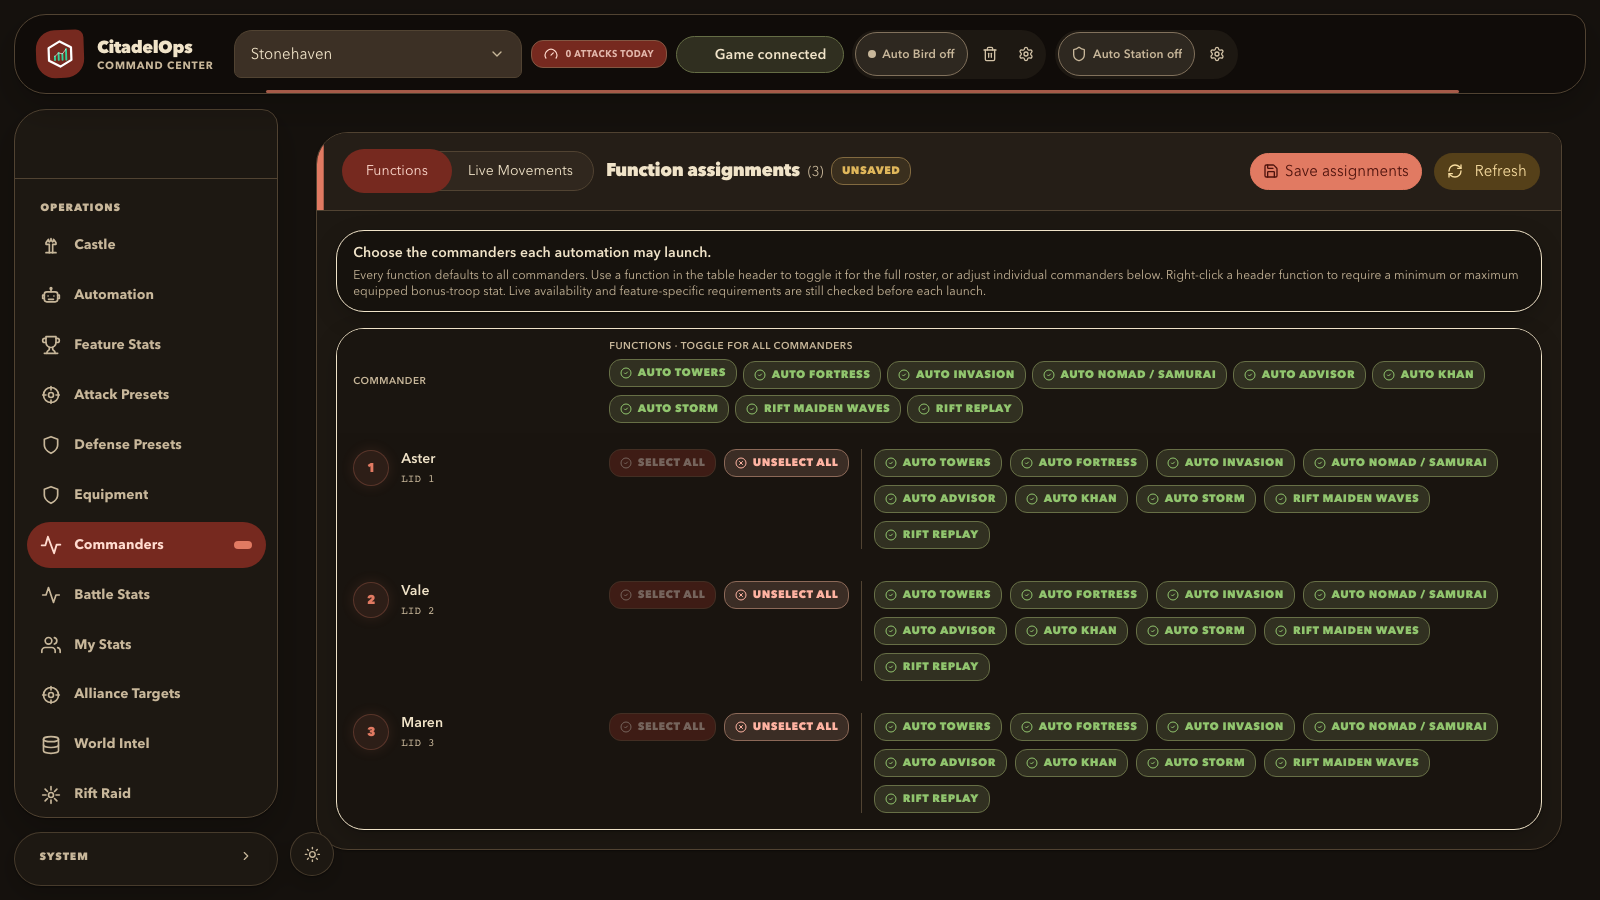
Task: Open Rift Raid in sidebar
Action: [146, 794]
